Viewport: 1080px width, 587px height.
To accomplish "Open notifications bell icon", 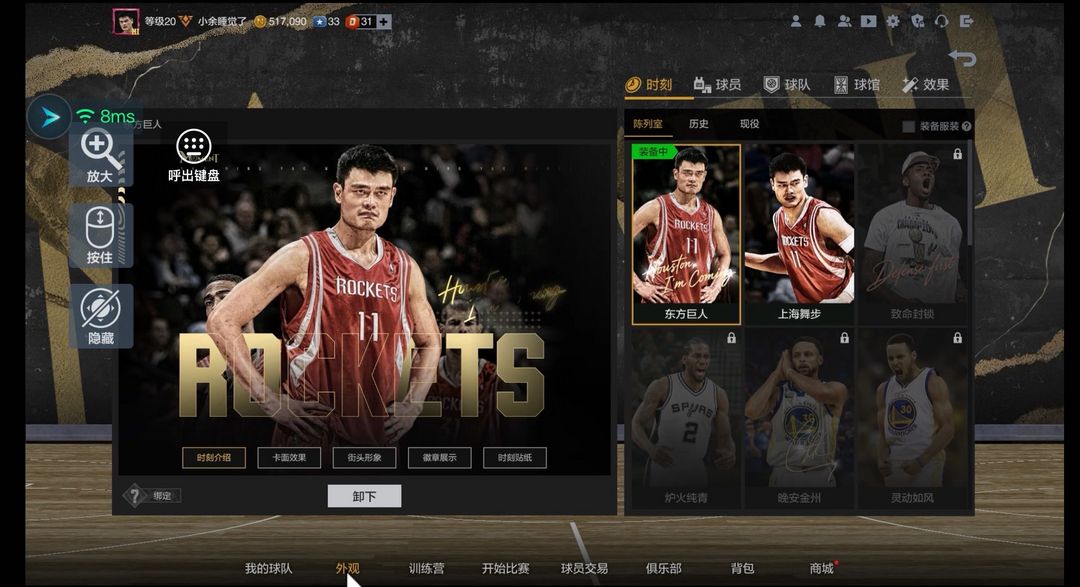I will pyautogui.click(x=820, y=21).
